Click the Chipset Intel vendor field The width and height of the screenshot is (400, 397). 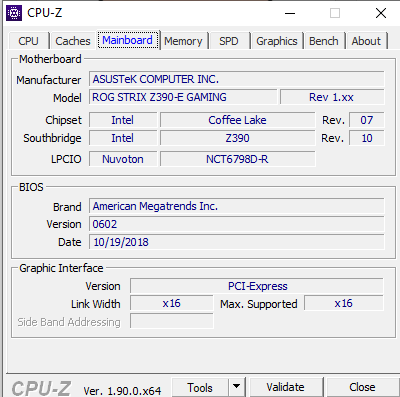[123, 120]
